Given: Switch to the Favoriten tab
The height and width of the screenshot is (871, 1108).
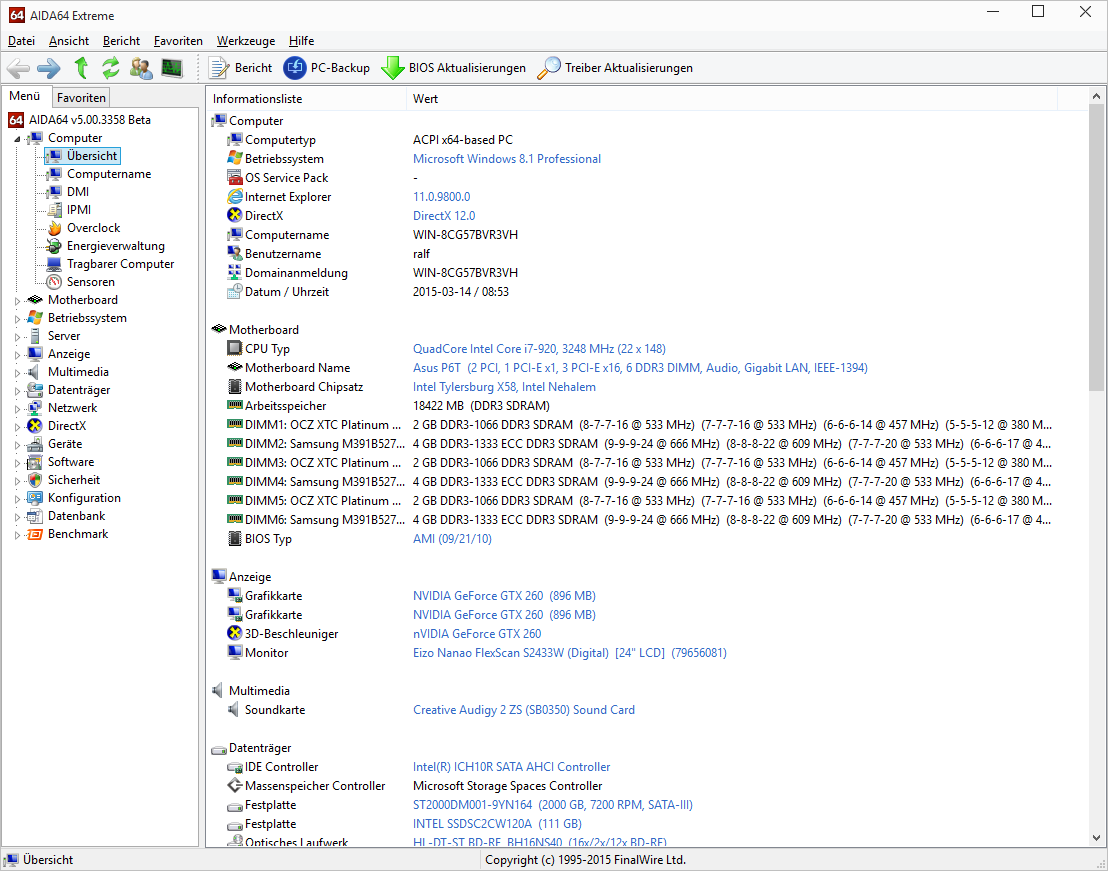Looking at the screenshot, I should pos(81,97).
